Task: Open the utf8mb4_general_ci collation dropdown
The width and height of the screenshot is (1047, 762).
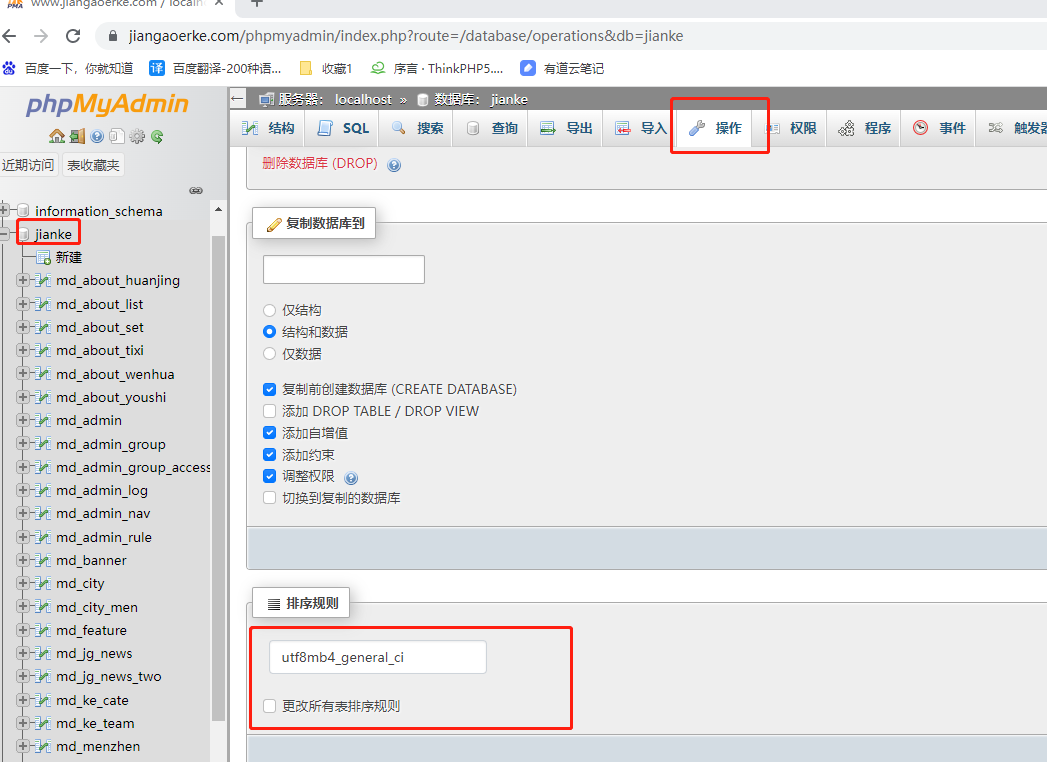Action: pyautogui.click(x=377, y=657)
